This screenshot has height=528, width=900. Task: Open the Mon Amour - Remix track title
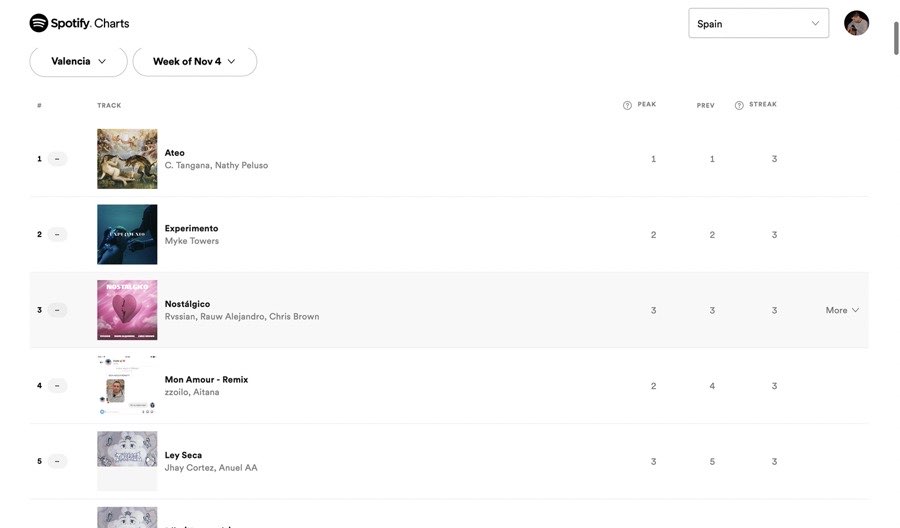[206, 380]
